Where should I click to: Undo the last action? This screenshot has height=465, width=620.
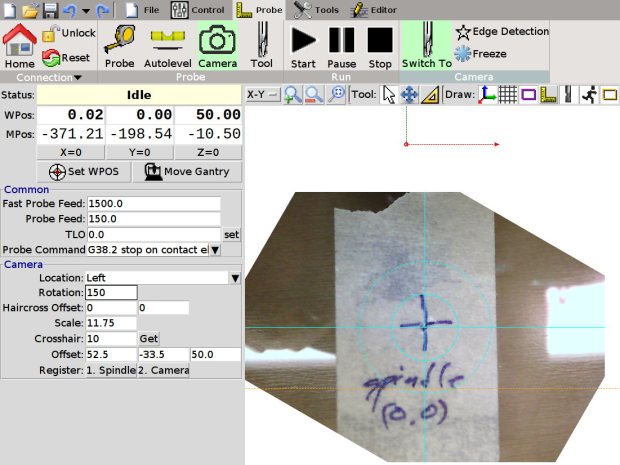click(x=70, y=10)
